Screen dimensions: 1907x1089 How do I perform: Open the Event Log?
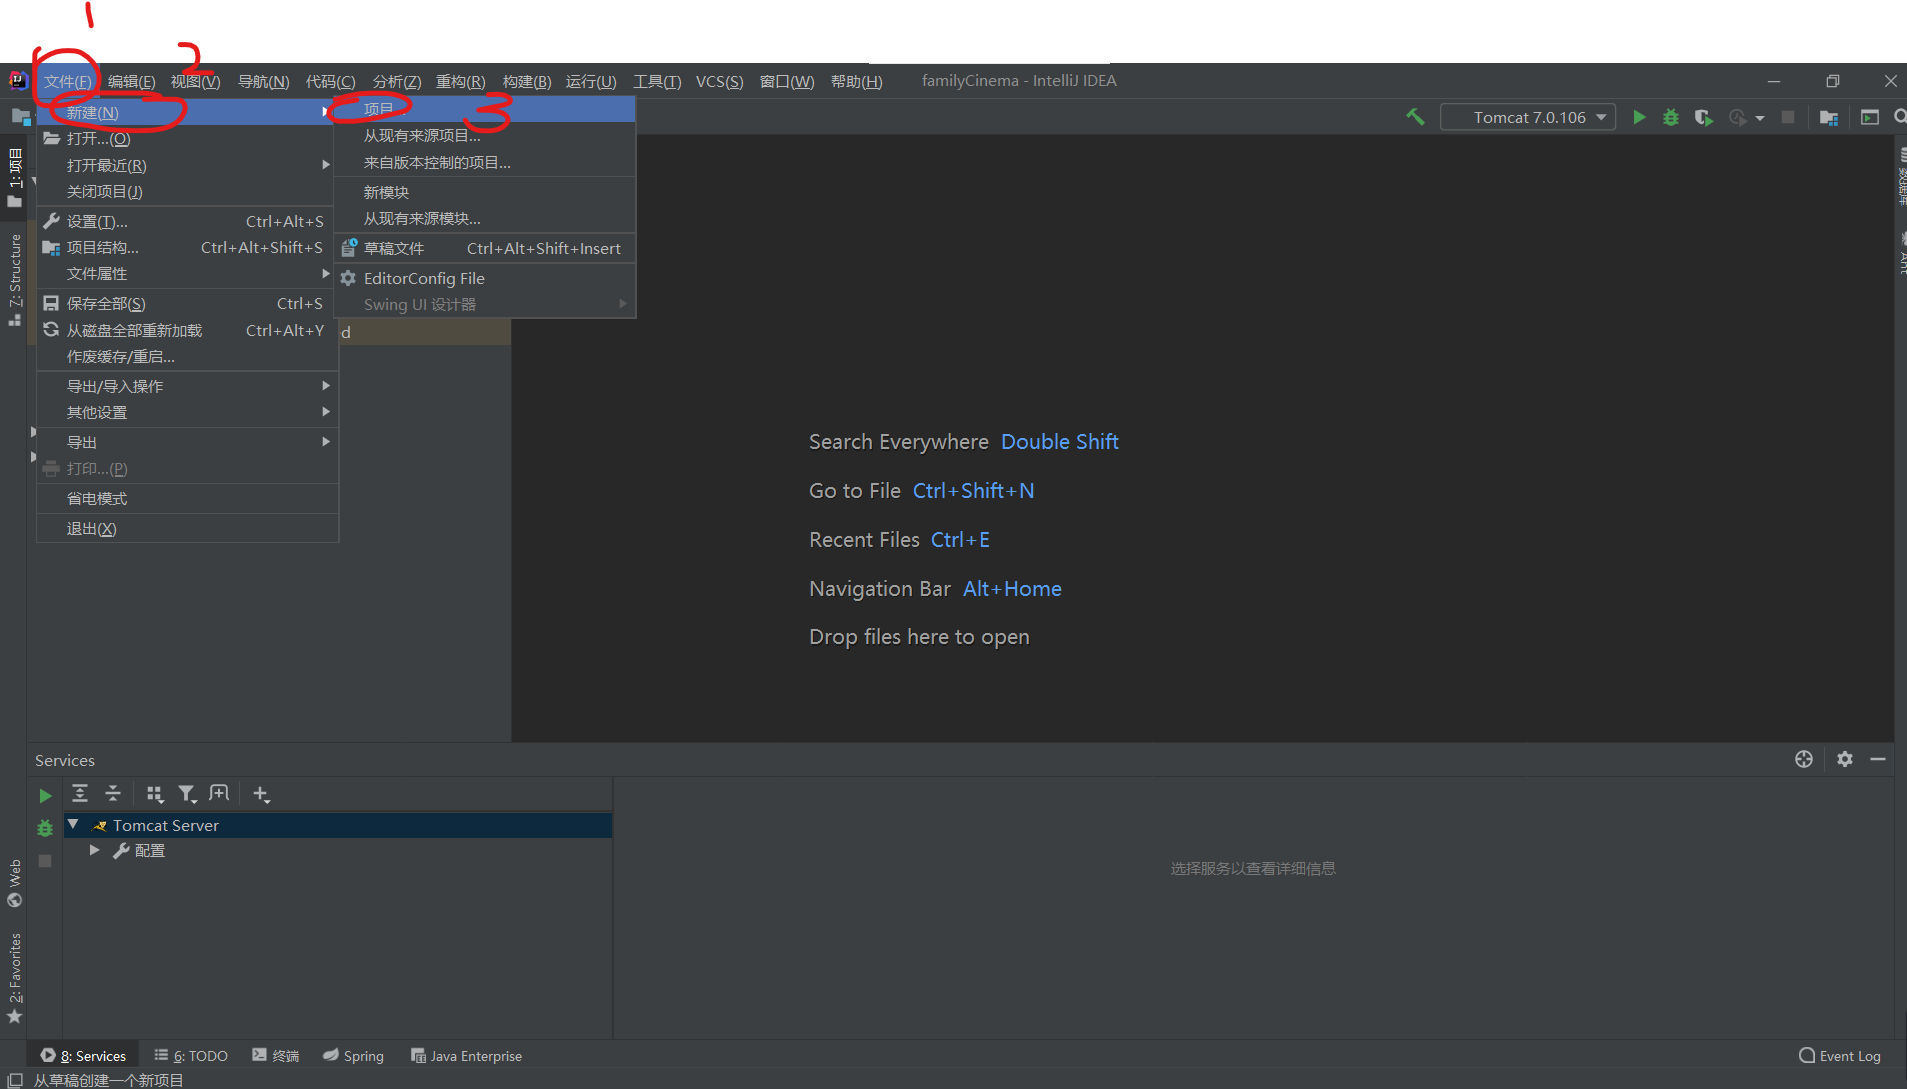coord(1840,1056)
